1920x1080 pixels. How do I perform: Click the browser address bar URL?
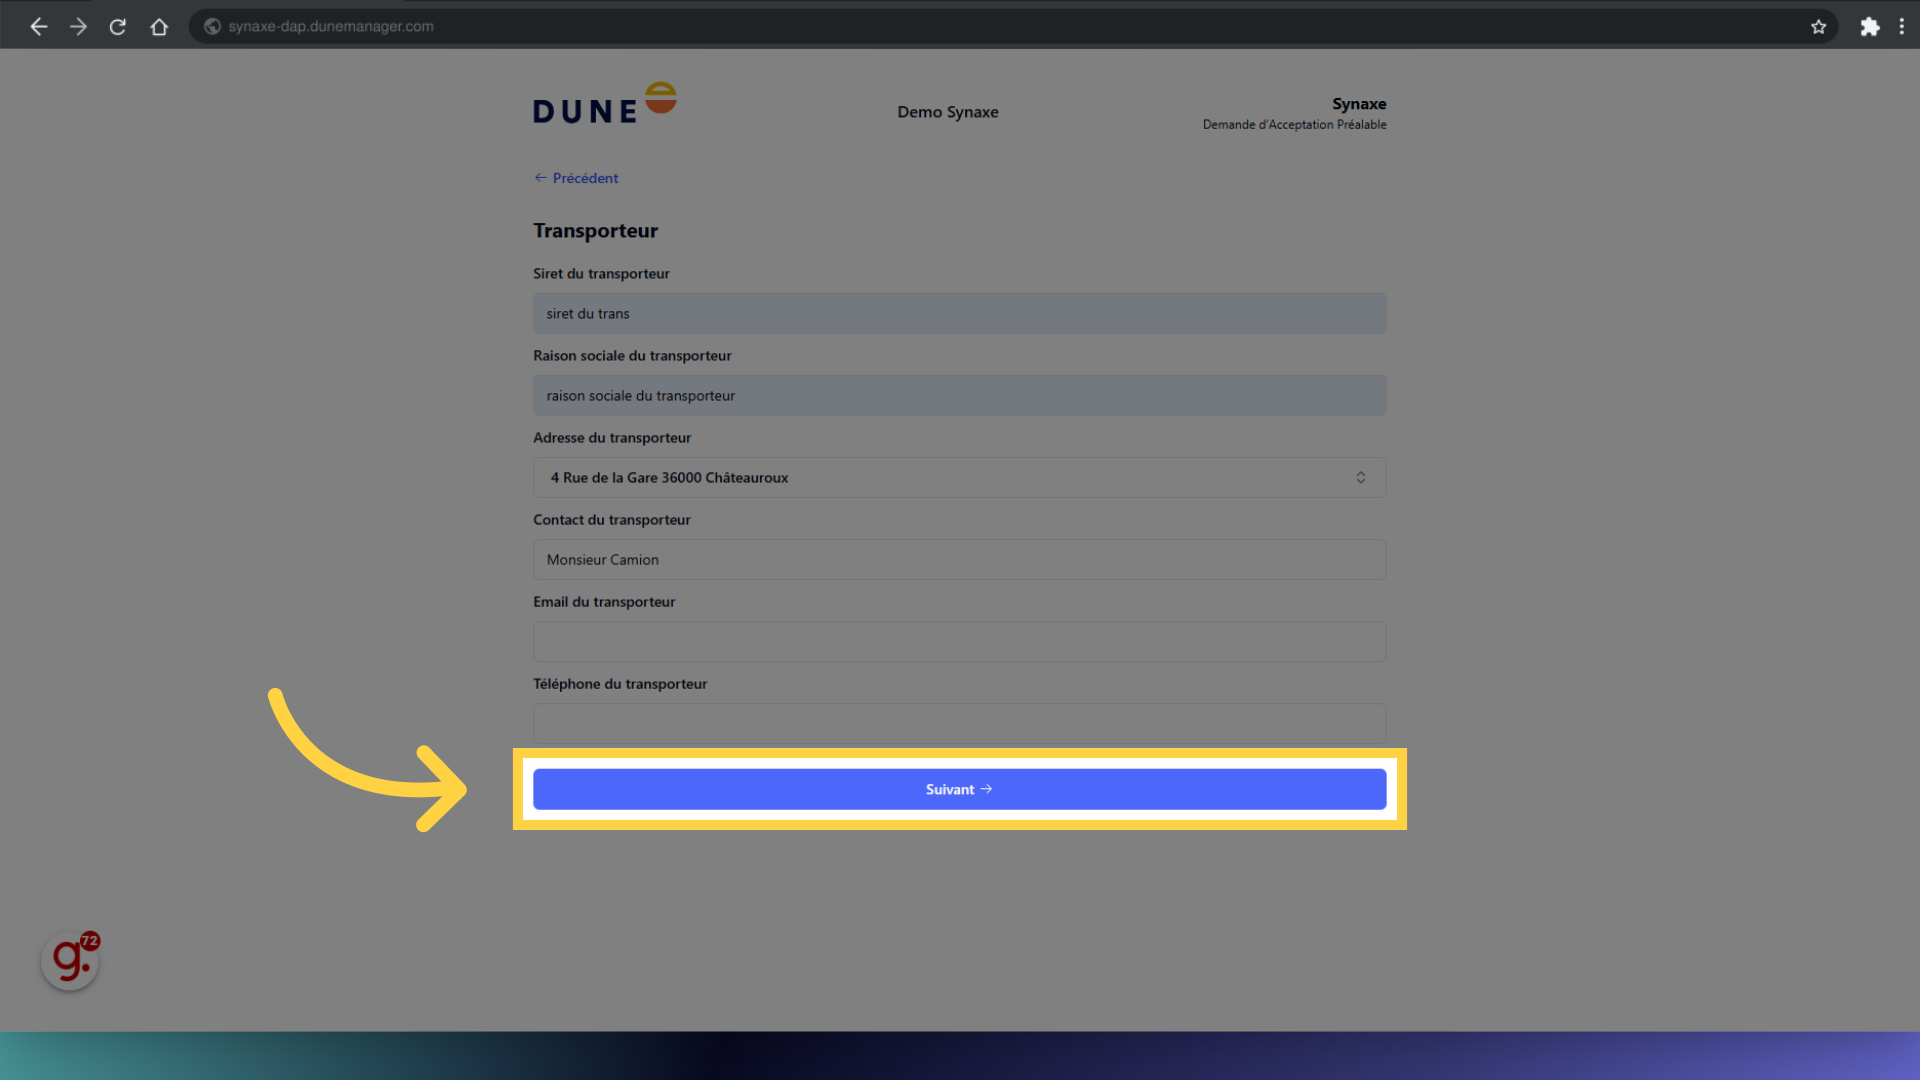click(331, 27)
